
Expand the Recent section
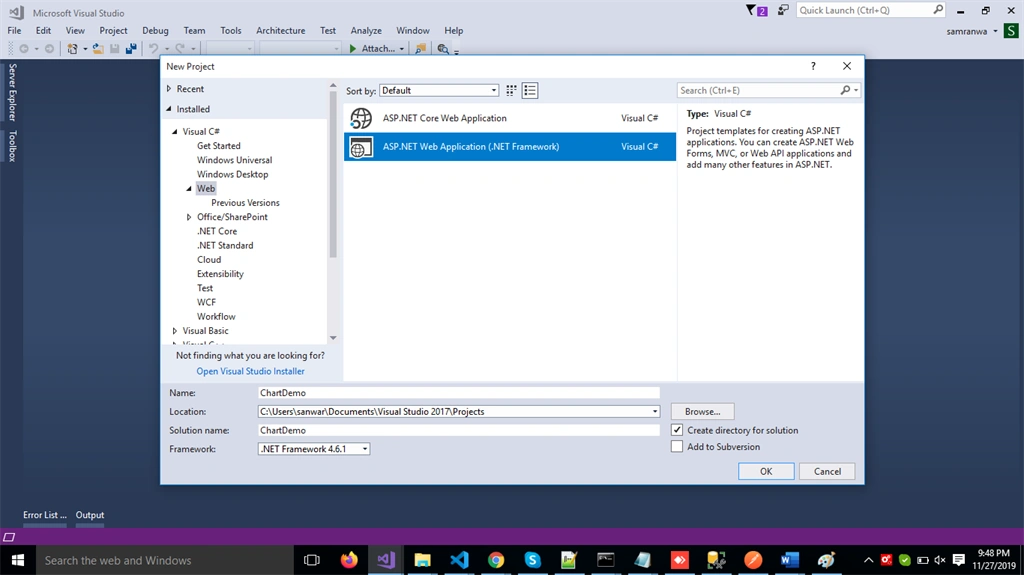[169, 89]
